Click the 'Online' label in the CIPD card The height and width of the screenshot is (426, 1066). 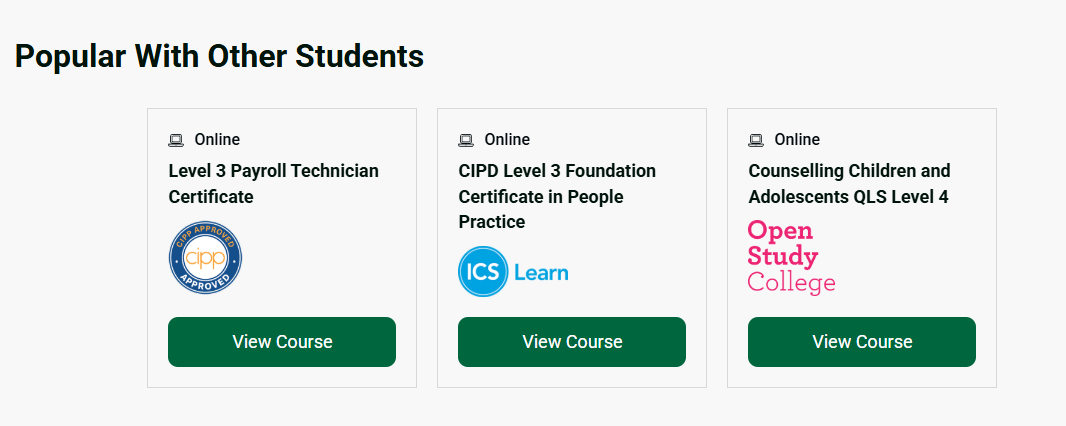coord(507,140)
